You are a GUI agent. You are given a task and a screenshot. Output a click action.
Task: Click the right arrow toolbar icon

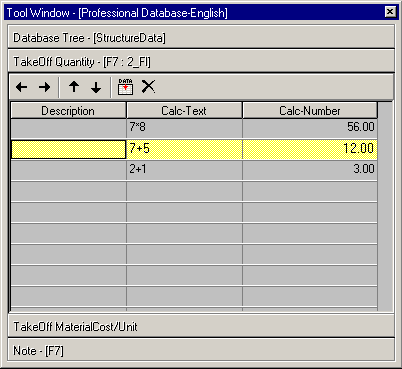coord(44,87)
